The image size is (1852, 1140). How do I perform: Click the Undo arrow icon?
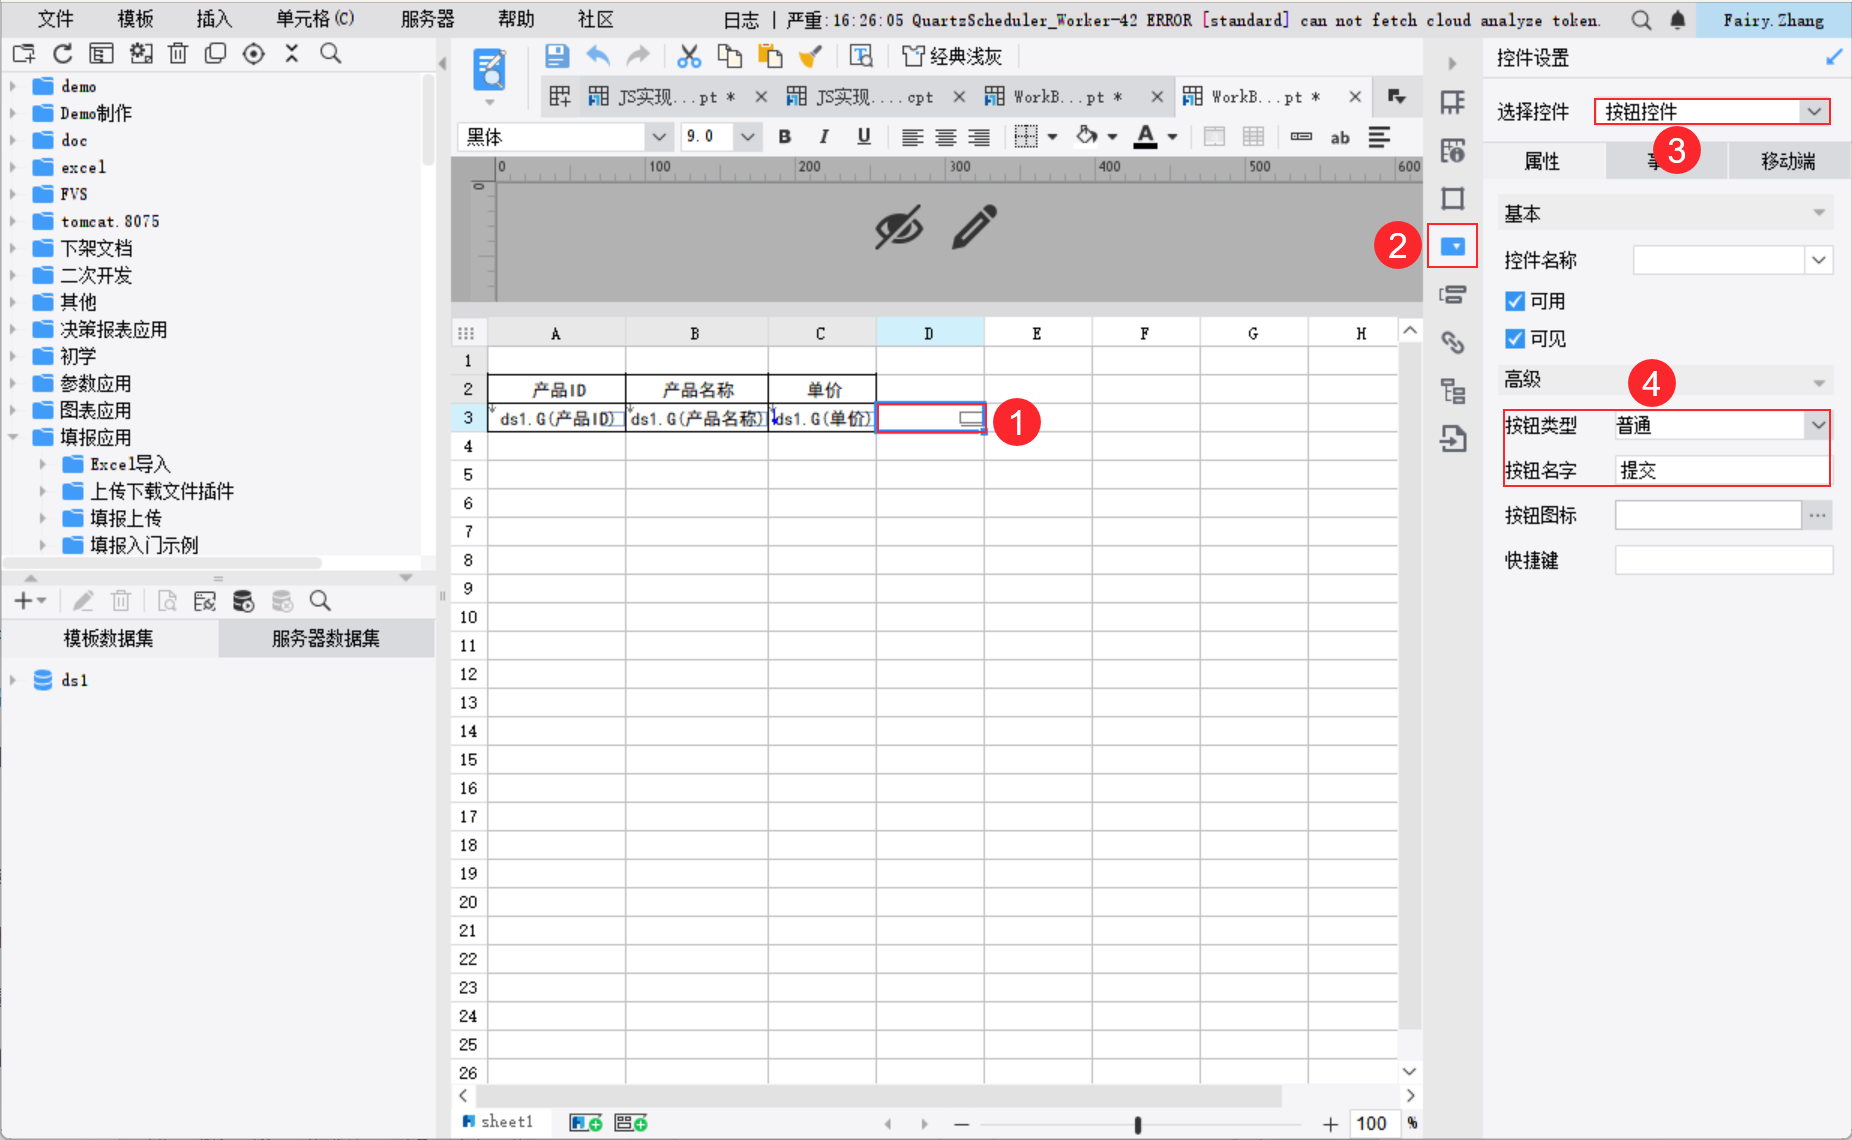click(598, 56)
